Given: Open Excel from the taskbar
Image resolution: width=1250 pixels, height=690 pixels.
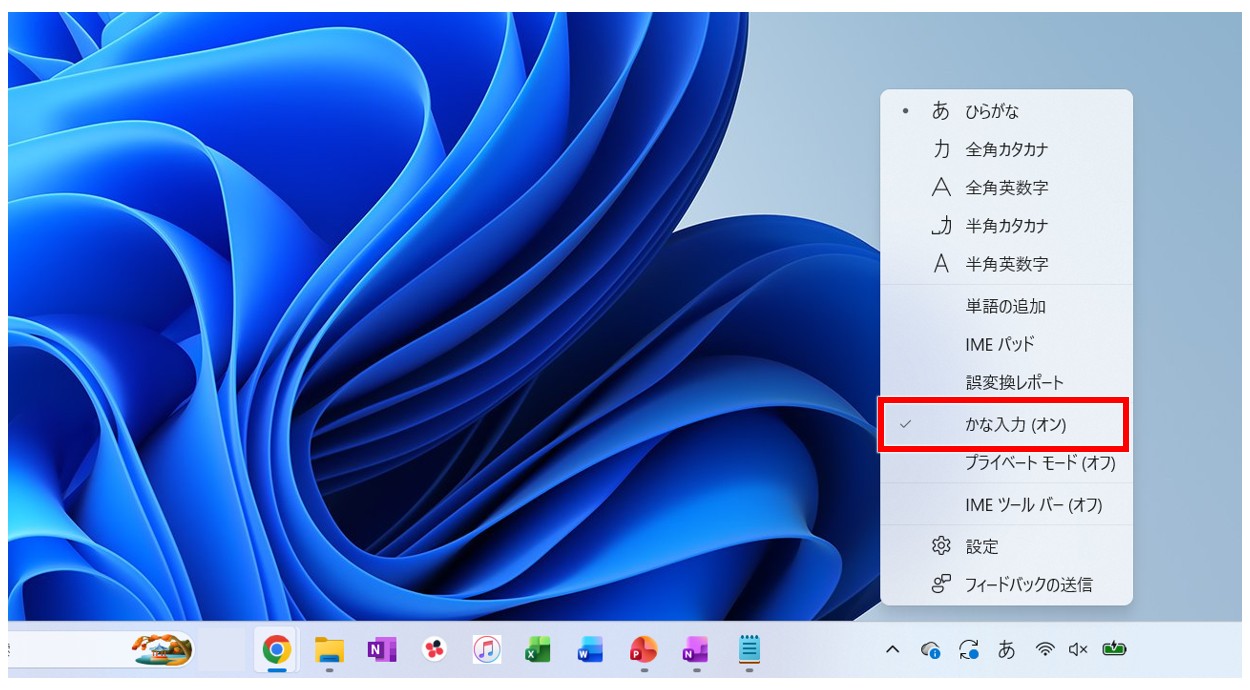Looking at the screenshot, I should tap(538, 651).
